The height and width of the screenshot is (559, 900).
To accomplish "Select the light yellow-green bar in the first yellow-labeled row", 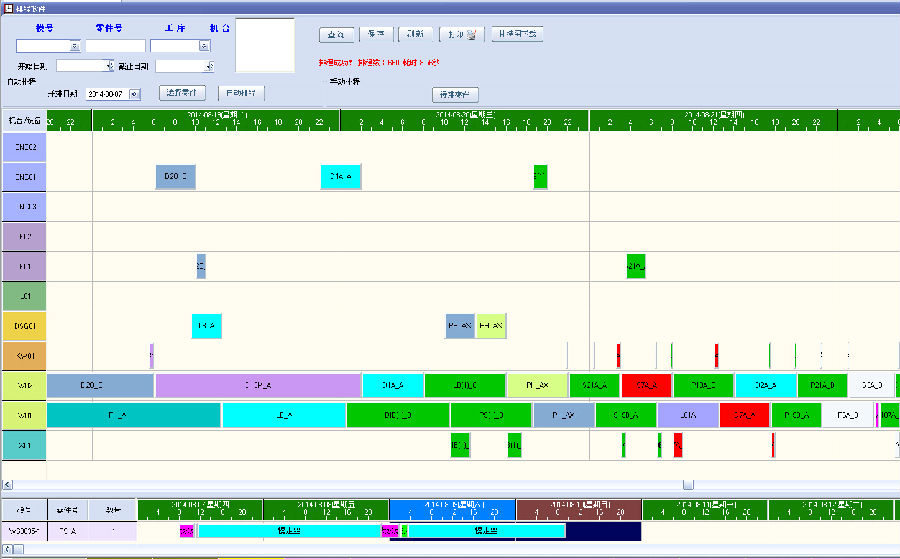I will [537, 386].
